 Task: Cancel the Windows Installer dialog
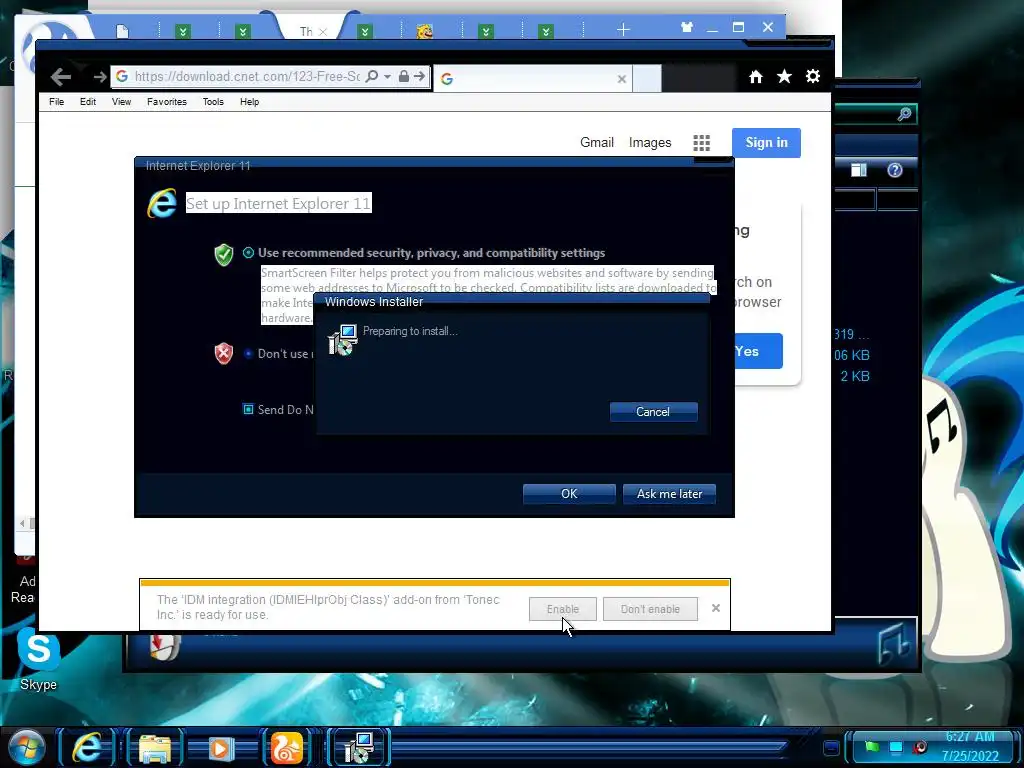click(x=653, y=411)
